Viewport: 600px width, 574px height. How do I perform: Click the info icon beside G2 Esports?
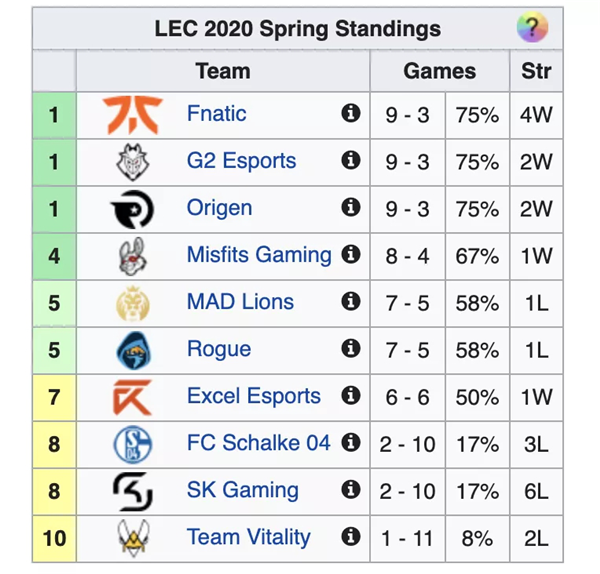click(351, 160)
